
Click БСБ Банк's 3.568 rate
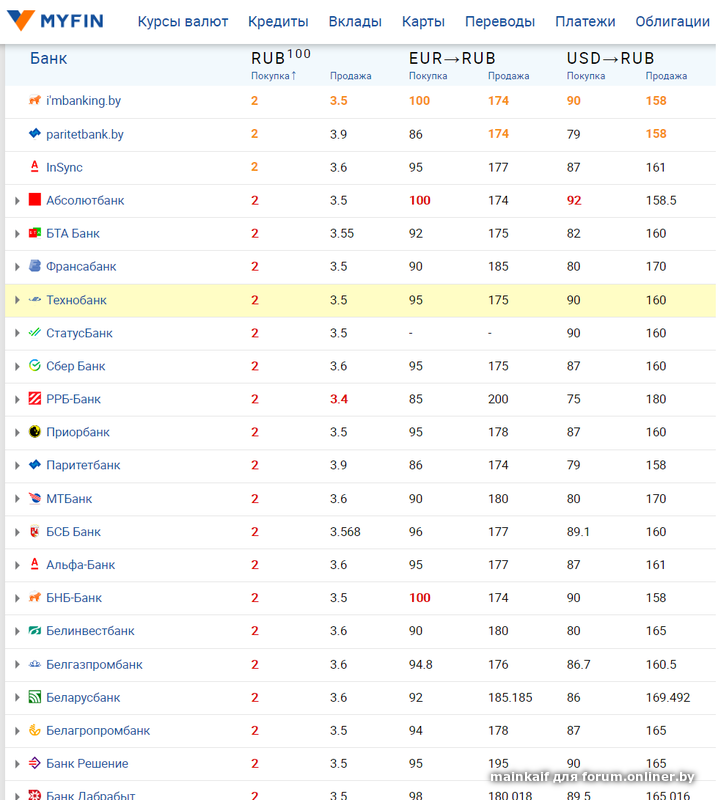click(345, 532)
